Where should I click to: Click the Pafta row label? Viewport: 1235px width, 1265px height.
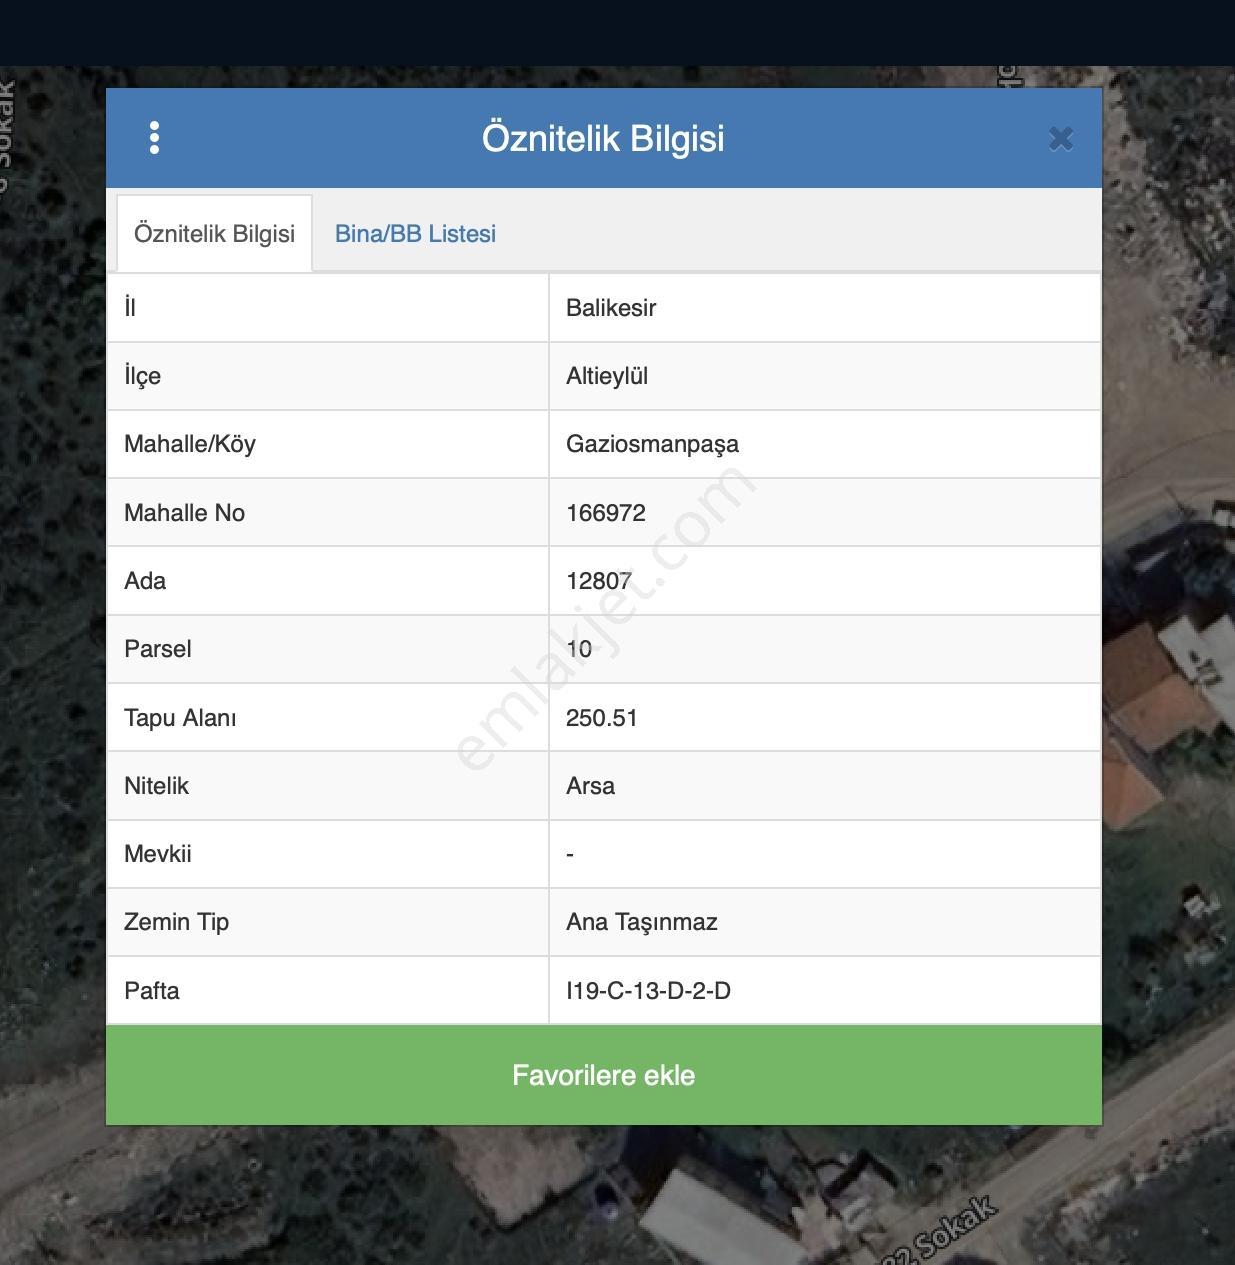152,991
